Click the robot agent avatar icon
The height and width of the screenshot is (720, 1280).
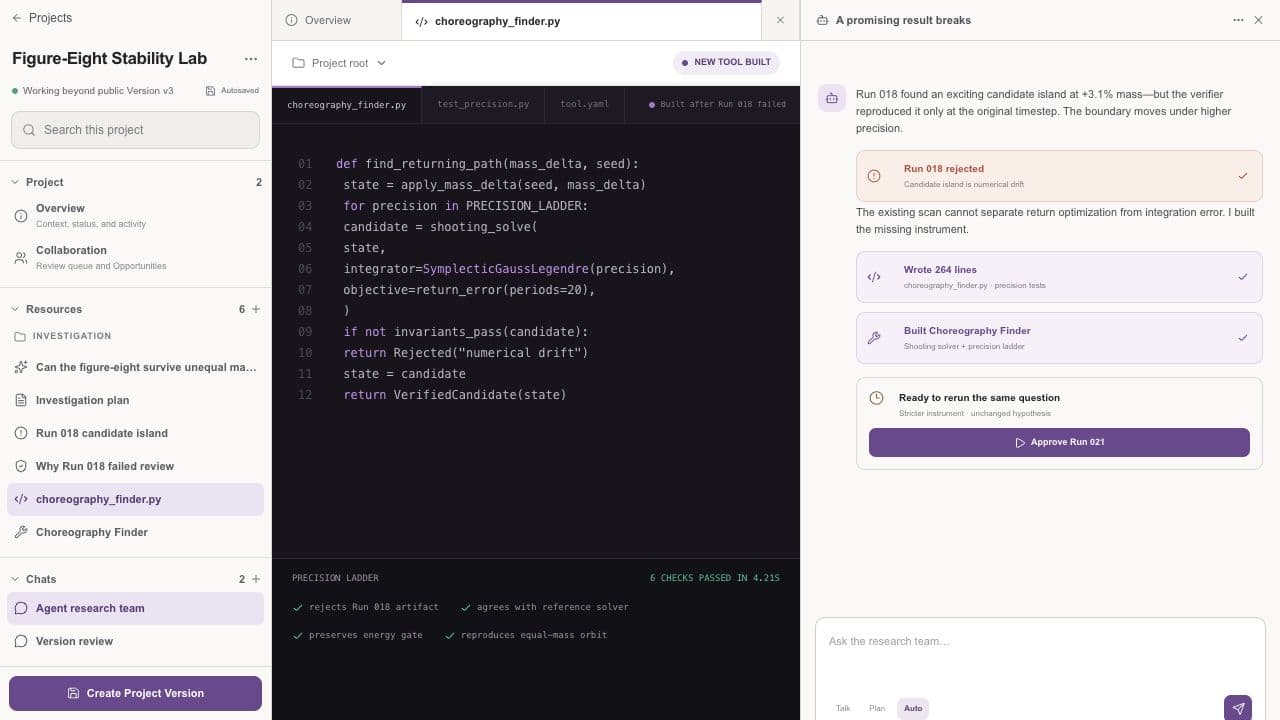point(832,98)
